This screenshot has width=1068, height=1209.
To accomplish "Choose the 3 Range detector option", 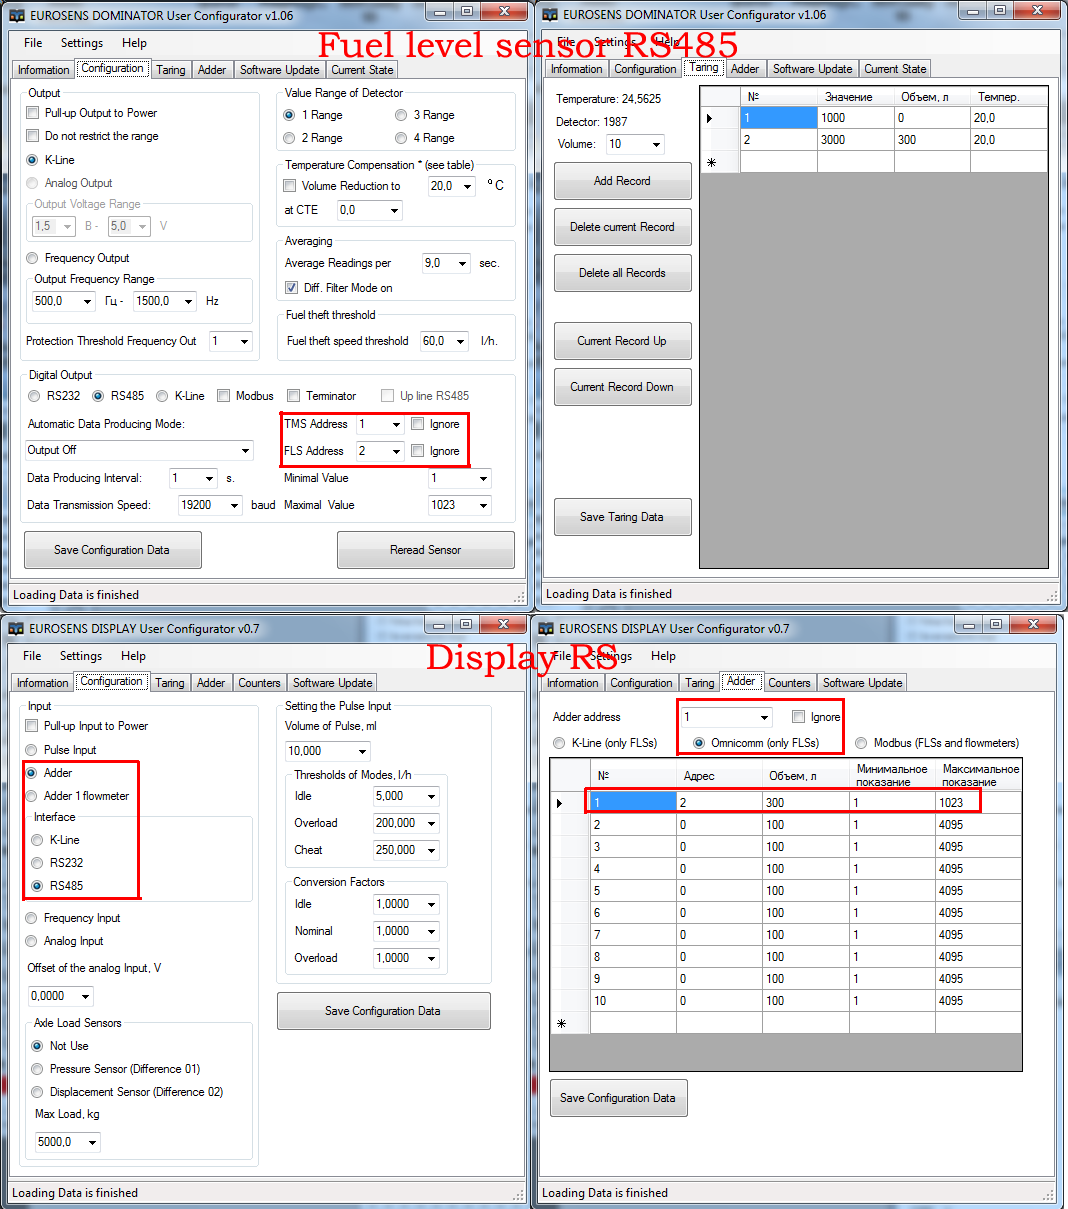I will tap(401, 115).
